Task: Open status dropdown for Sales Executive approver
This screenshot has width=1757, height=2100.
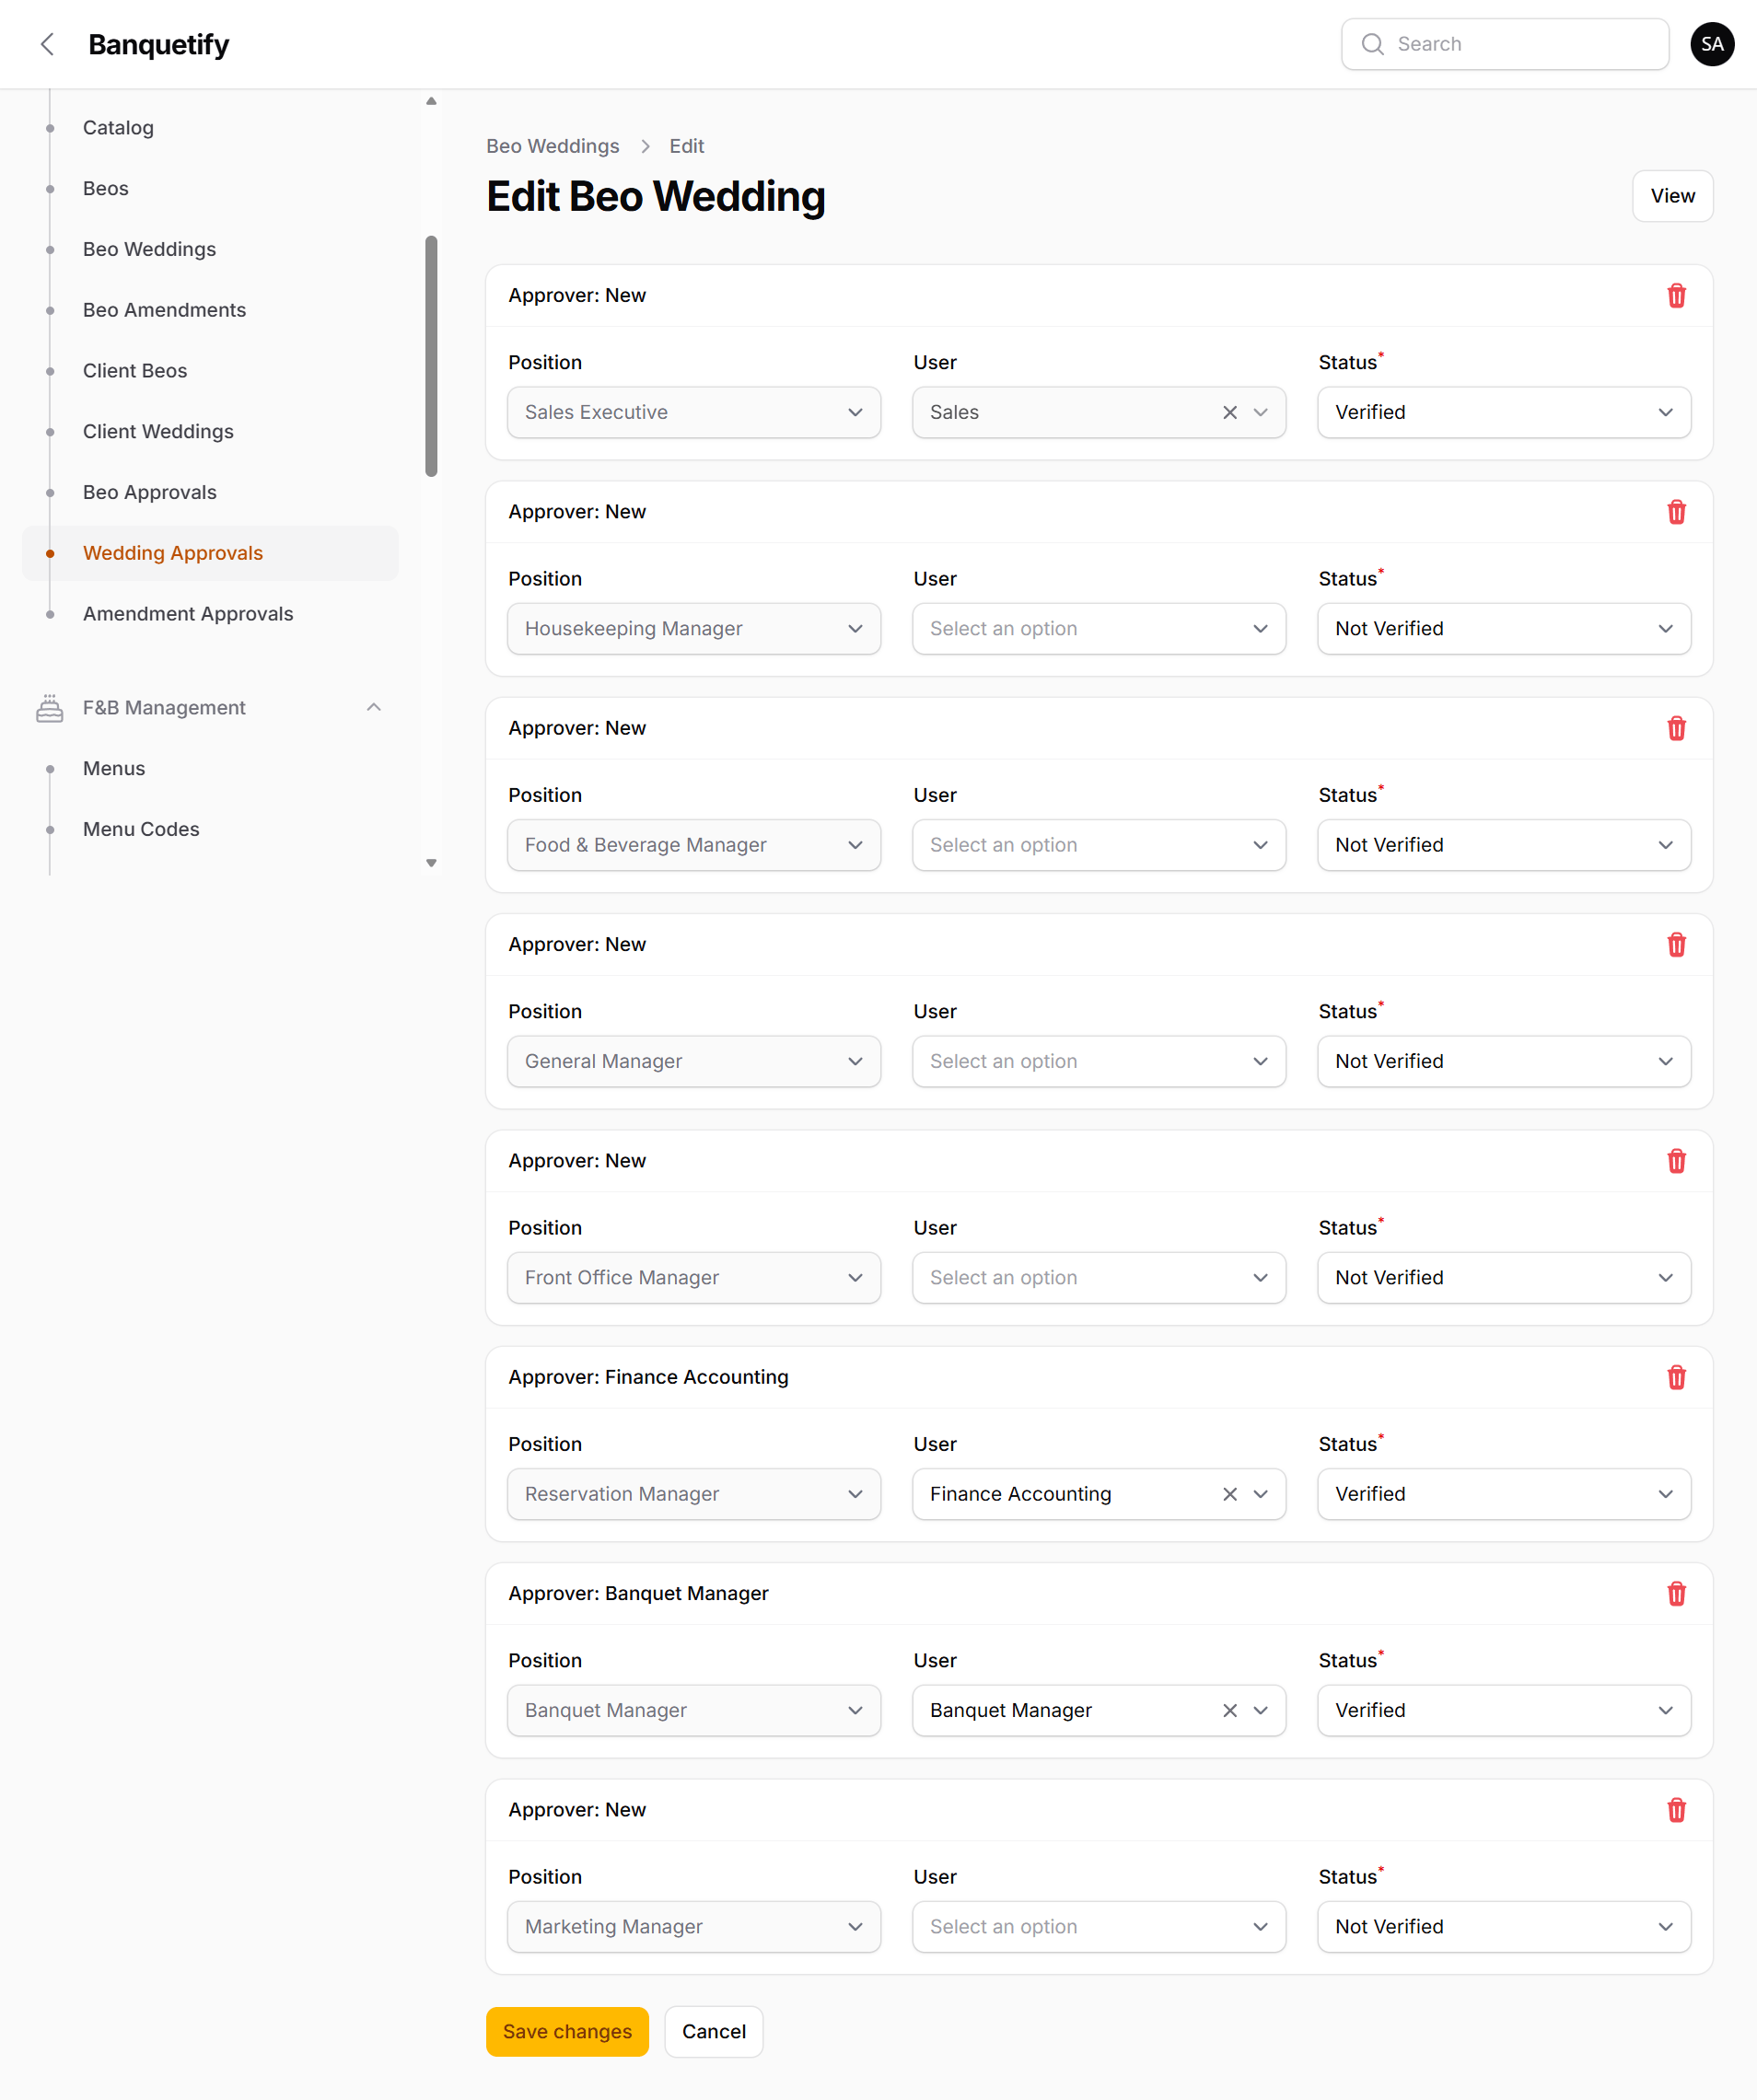Action: [x=1504, y=412]
